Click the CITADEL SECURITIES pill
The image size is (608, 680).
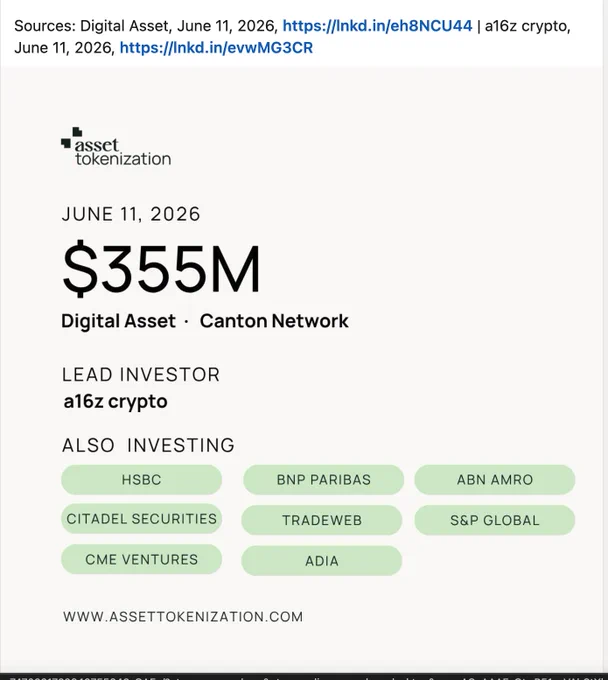click(141, 519)
